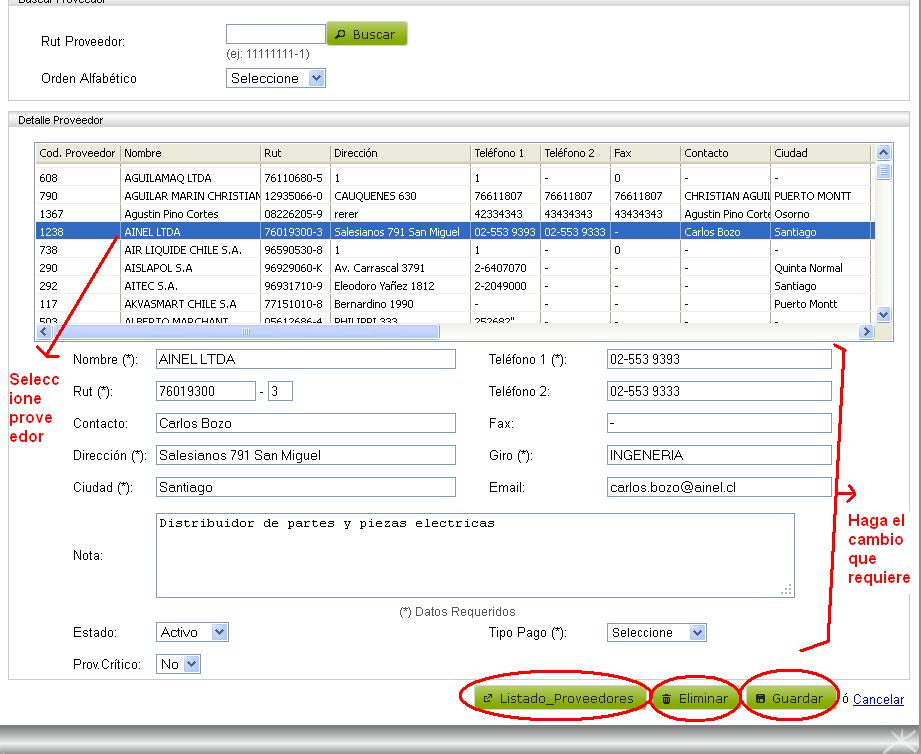Click the Email field carlos.bozo@ainel.cl
Image resolution: width=921 pixels, height=754 pixels.
(x=719, y=487)
